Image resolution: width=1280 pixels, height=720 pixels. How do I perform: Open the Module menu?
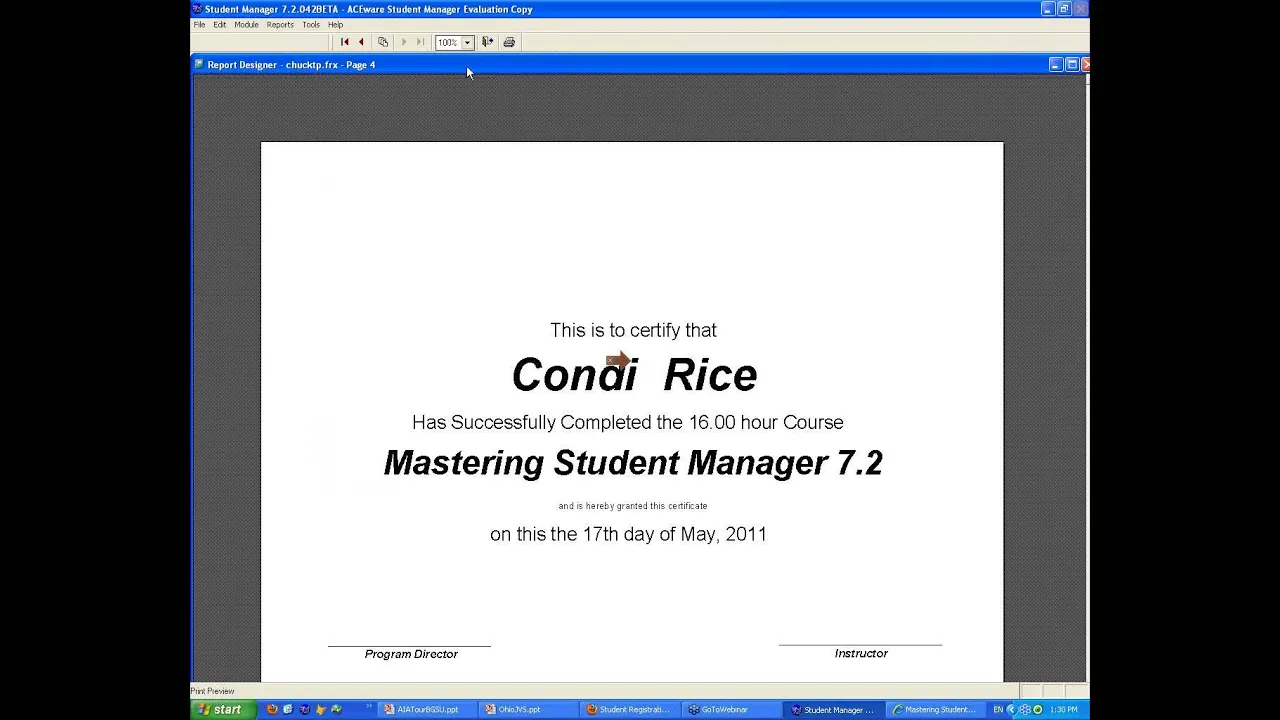pos(246,24)
